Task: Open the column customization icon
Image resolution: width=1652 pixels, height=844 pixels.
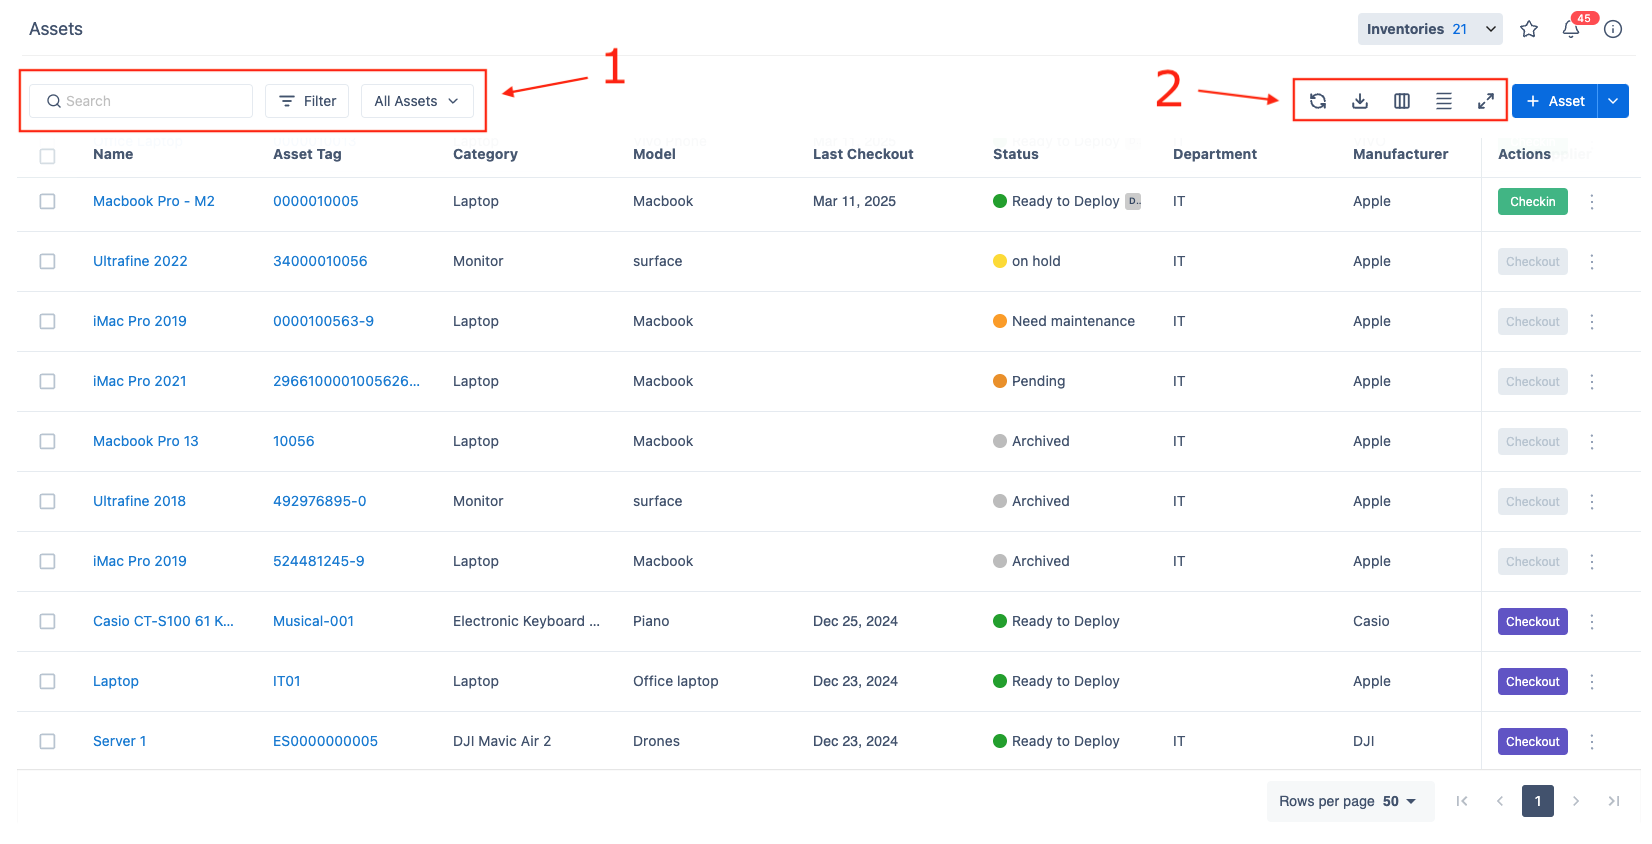Action: point(1402,101)
